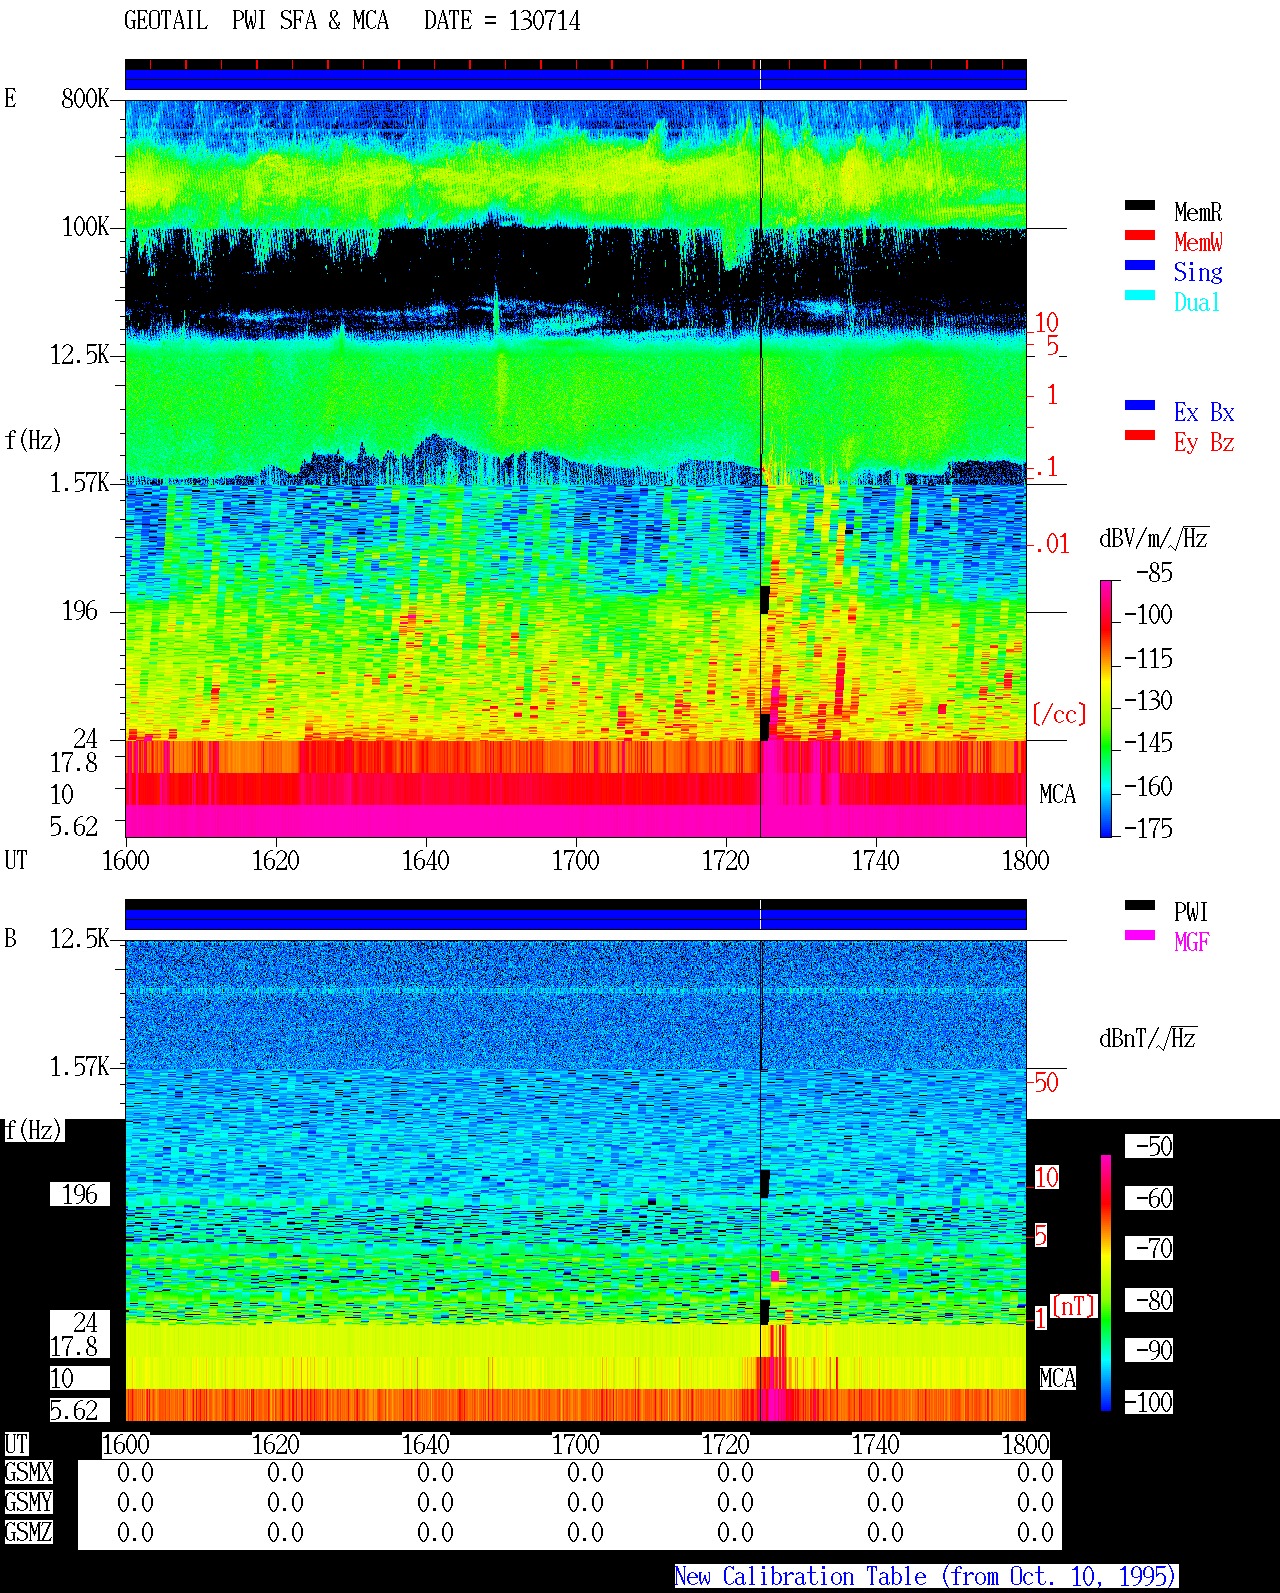Click the blue mode bar above E panel

575,79
